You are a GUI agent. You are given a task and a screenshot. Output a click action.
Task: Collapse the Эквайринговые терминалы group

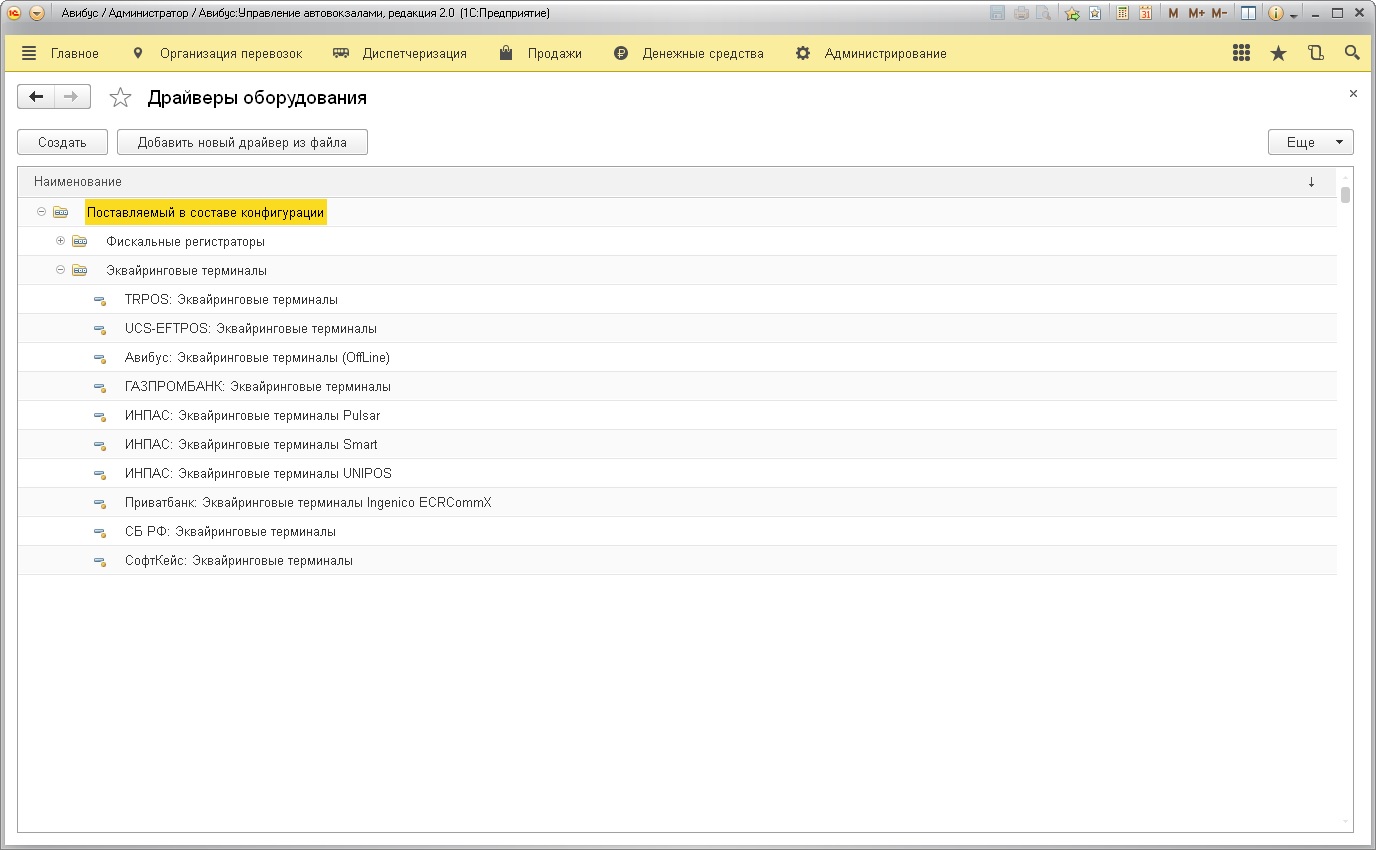[x=61, y=270]
